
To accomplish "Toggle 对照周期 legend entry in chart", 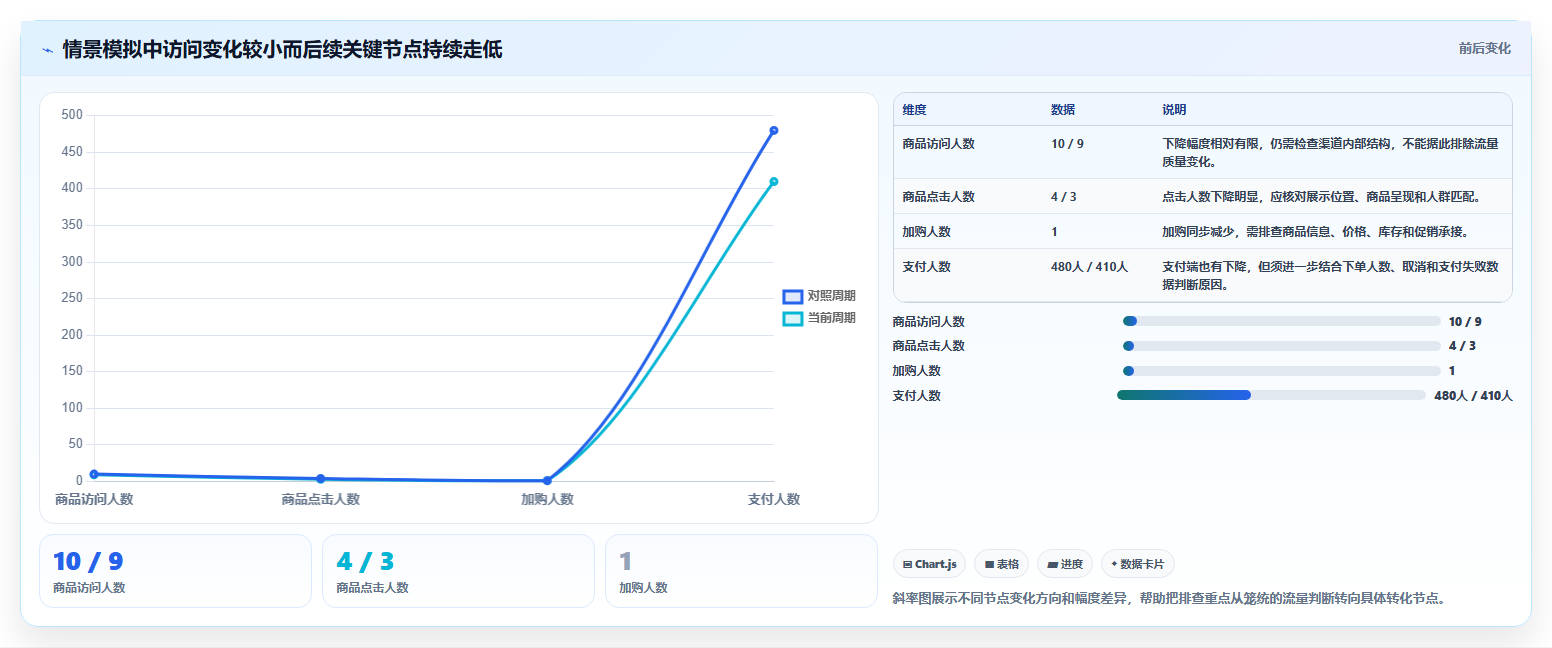I will pyautogui.click(x=819, y=296).
